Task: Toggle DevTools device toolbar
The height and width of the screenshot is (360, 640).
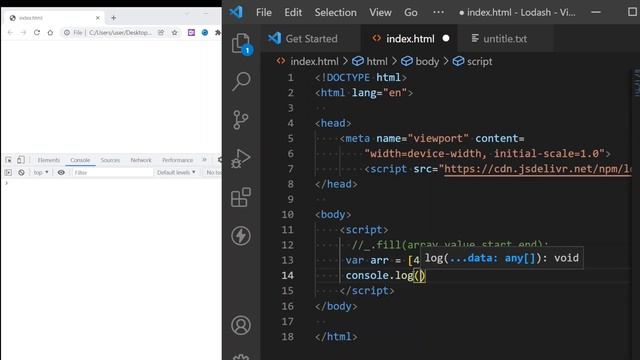Action: 21,160
